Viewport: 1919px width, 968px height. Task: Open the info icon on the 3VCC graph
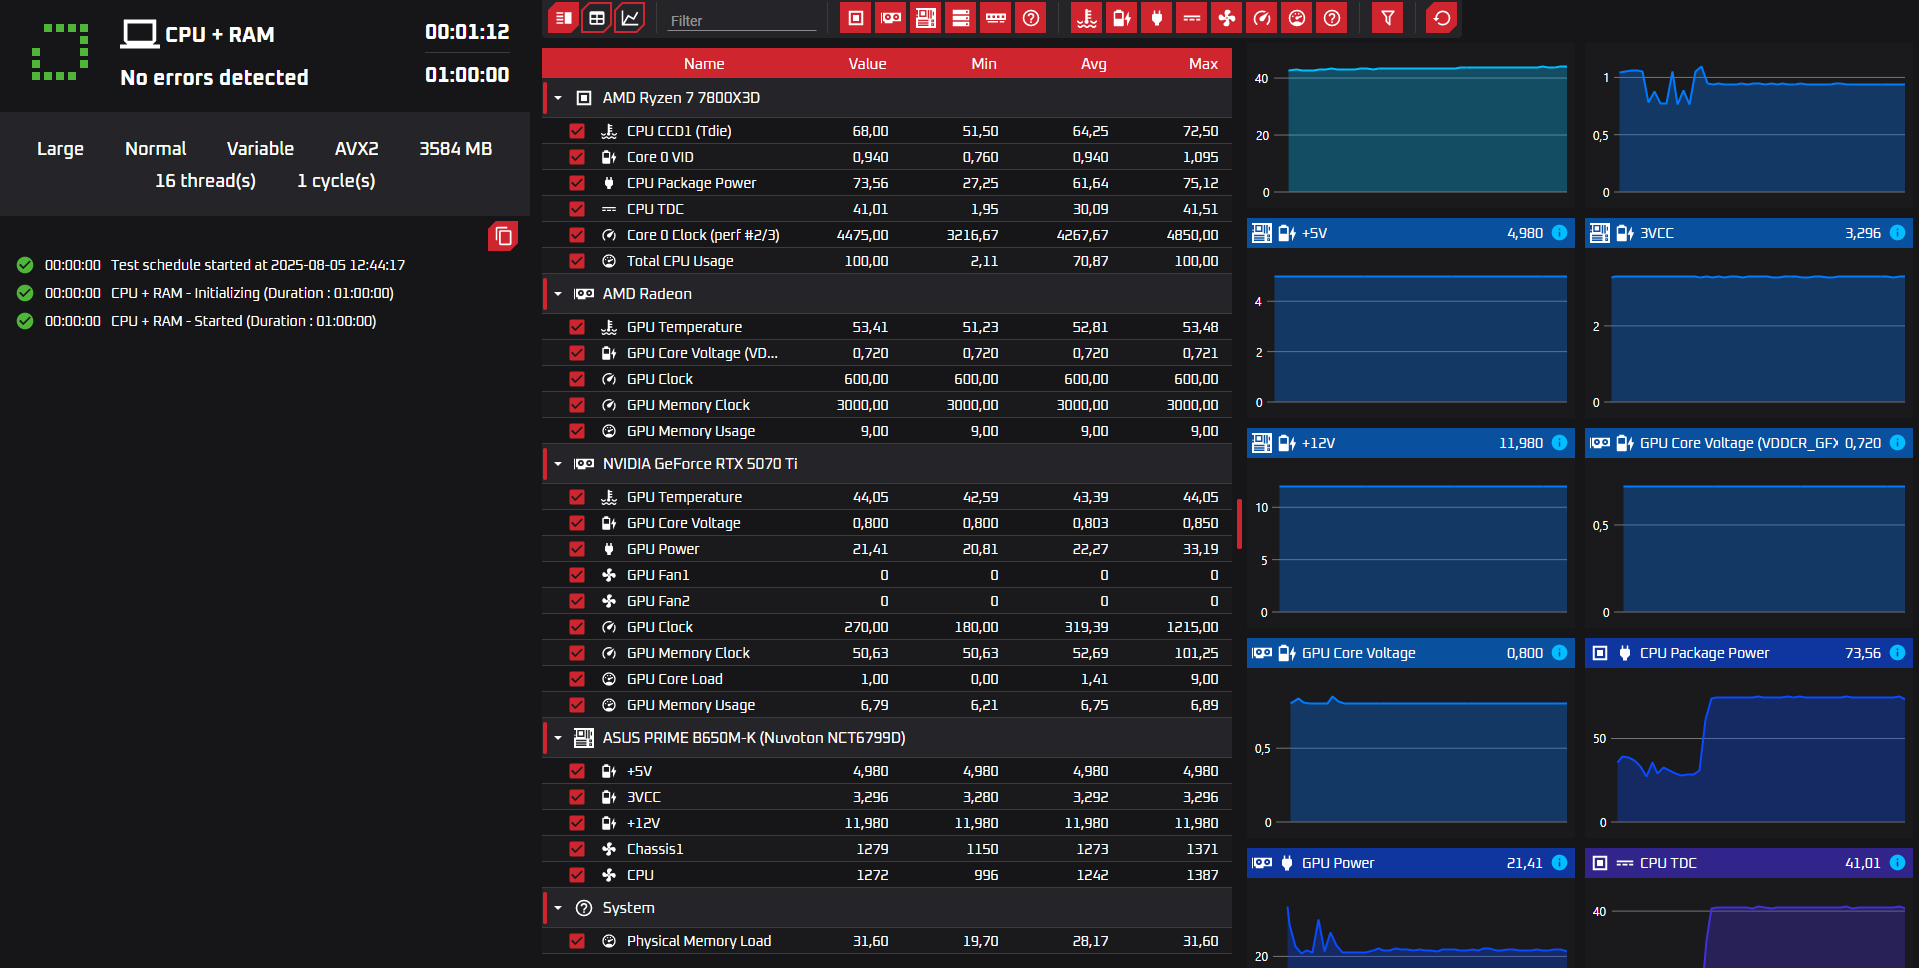tap(1897, 233)
